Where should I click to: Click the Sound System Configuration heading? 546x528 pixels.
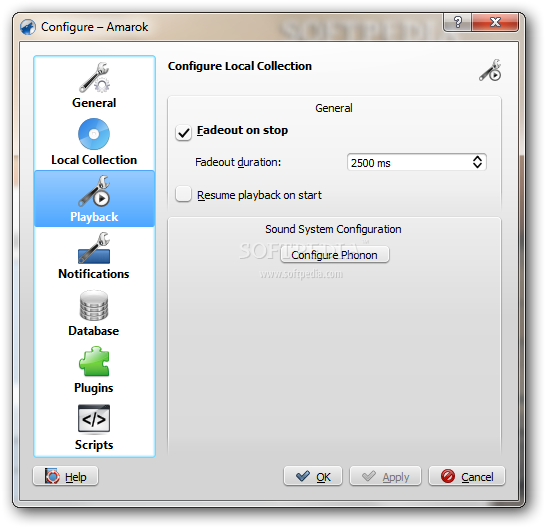(x=333, y=229)
